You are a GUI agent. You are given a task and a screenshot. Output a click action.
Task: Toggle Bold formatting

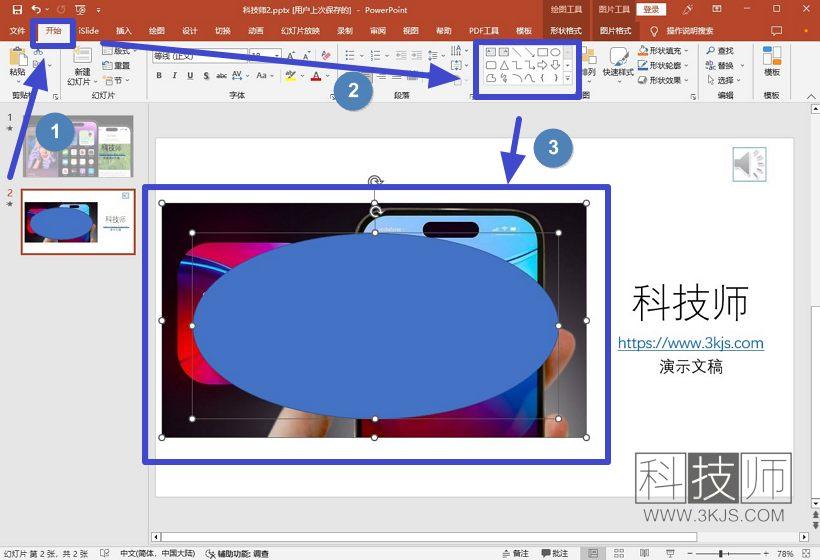pos(159,76)
